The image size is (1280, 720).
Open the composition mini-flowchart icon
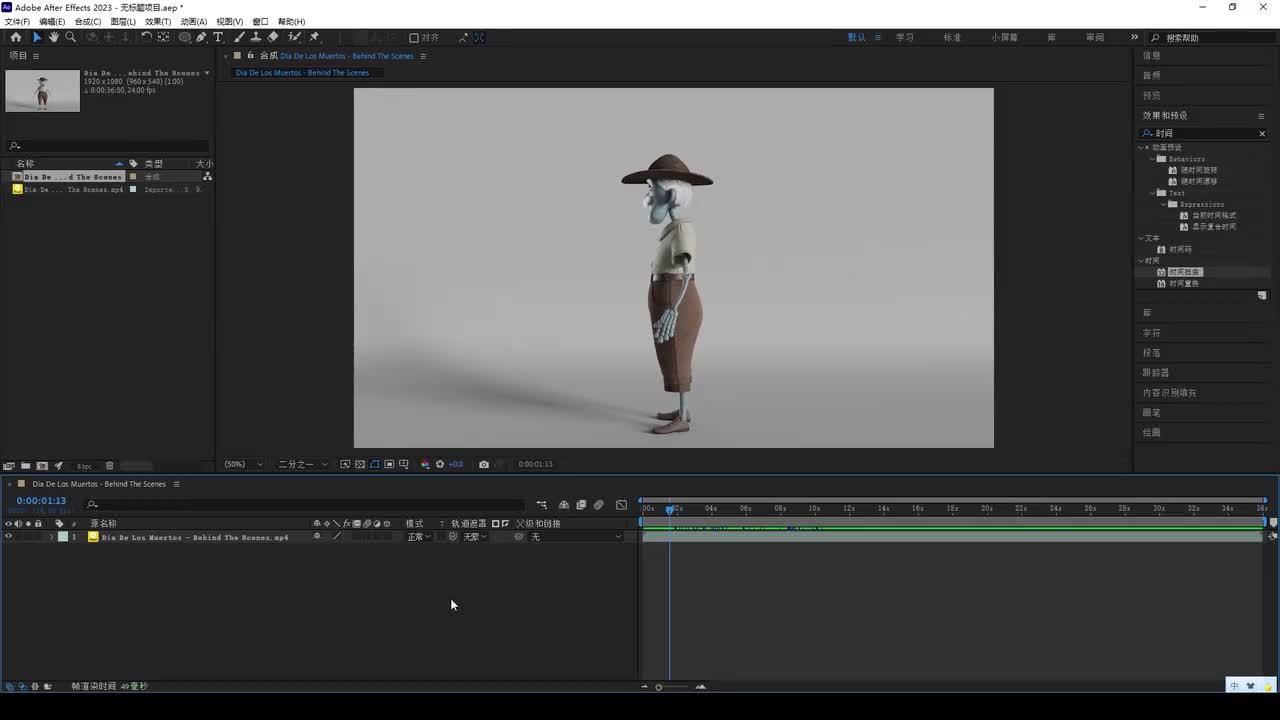pos(541,505)
